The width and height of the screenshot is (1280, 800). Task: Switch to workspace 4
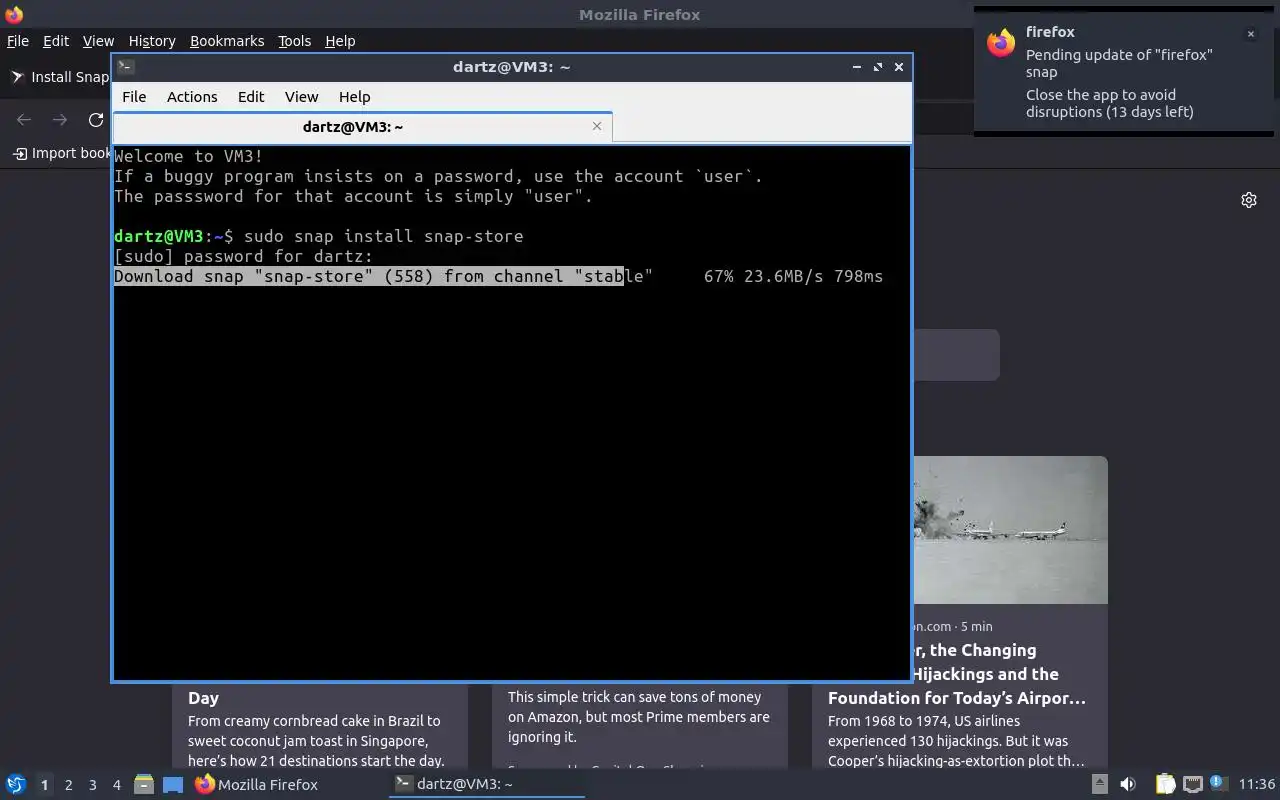point(116,785)
